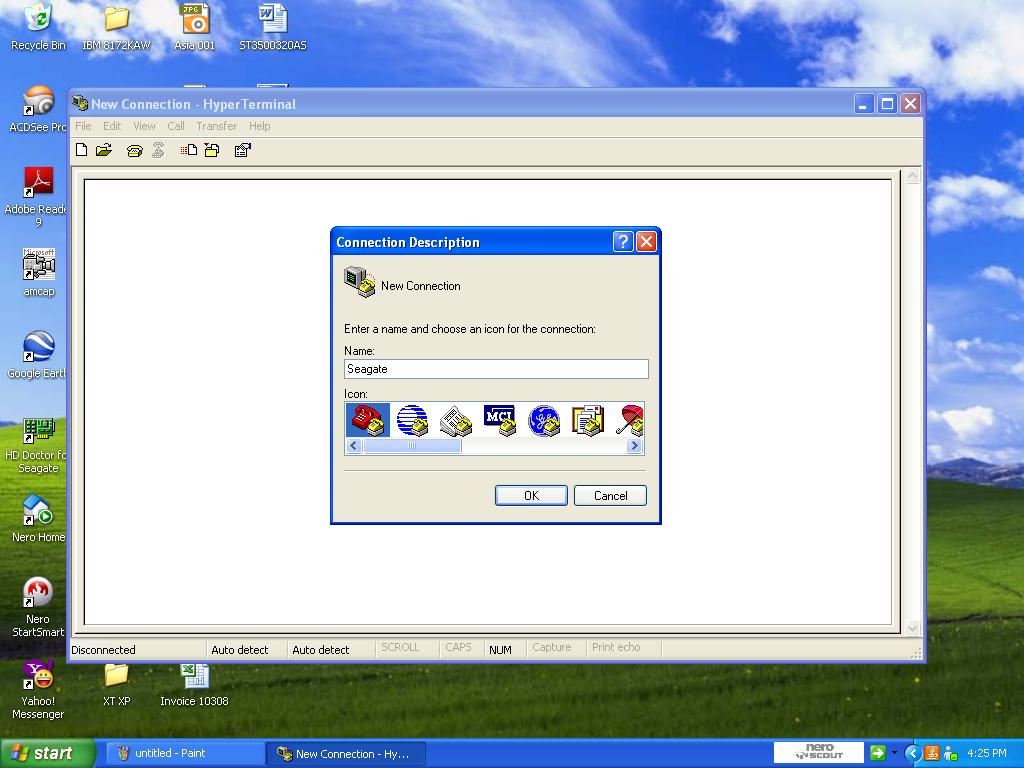
Task: Confirm the connection name with OK
Action: pyautogui.click(x=531, y=496)
